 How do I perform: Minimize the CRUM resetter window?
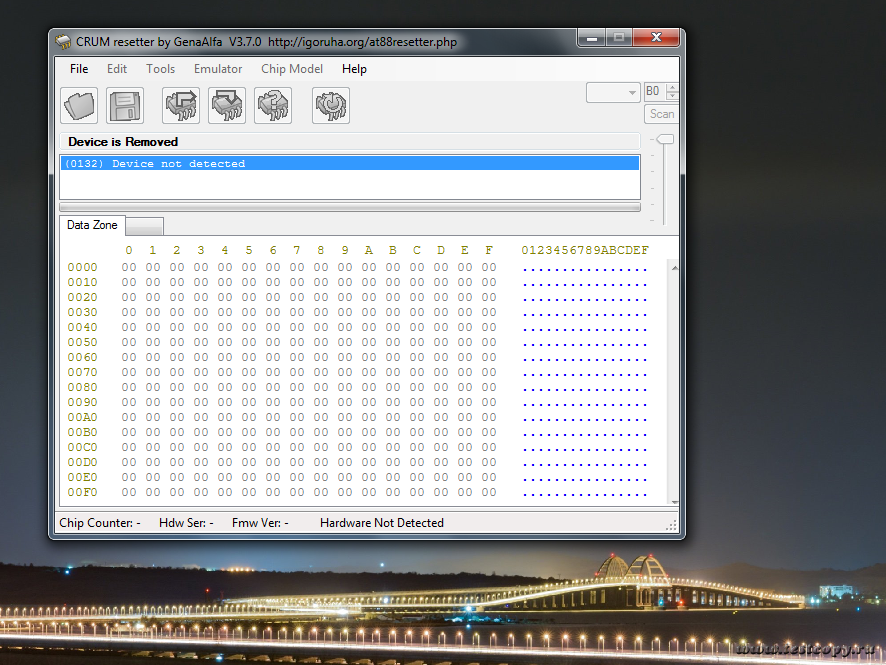coord(592,38)
